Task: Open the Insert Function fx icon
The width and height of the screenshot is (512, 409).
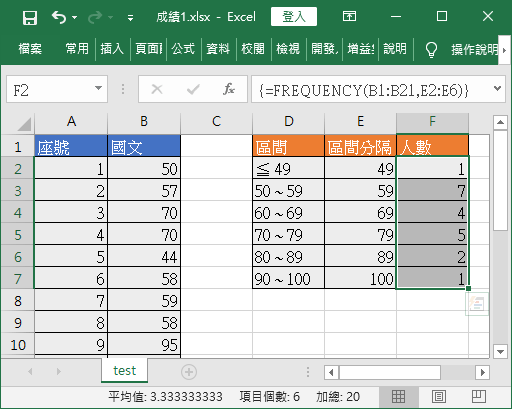Action: tap(229, 89)
